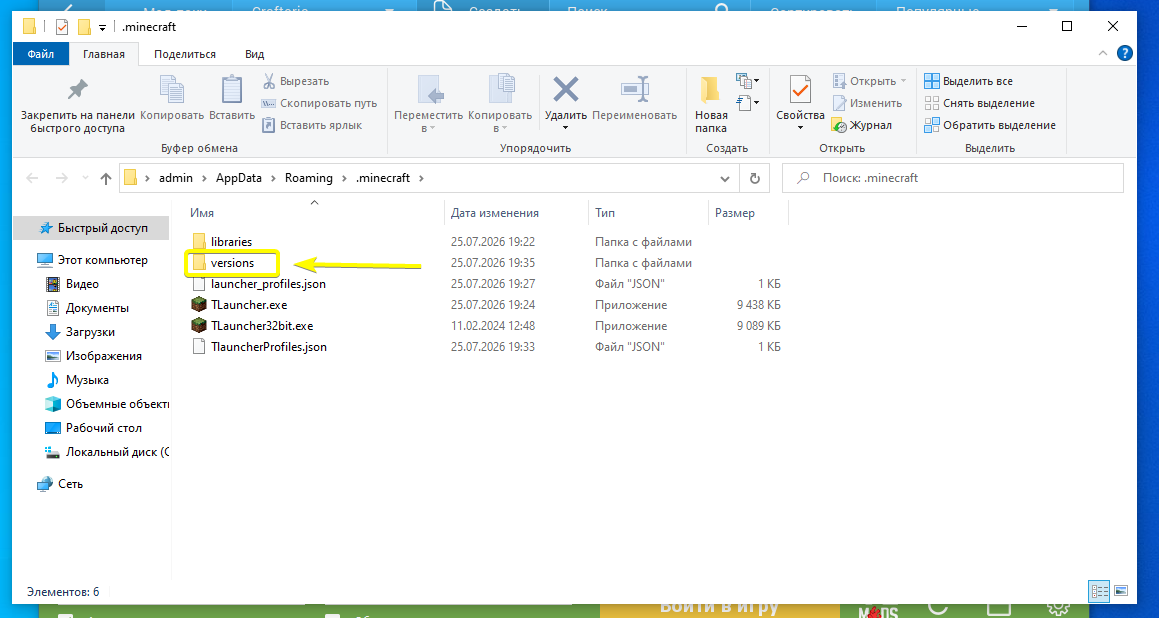Viewport: 1159px width, 618px height.
Task: Switch to the Вид tab
Action: point(254,54)
